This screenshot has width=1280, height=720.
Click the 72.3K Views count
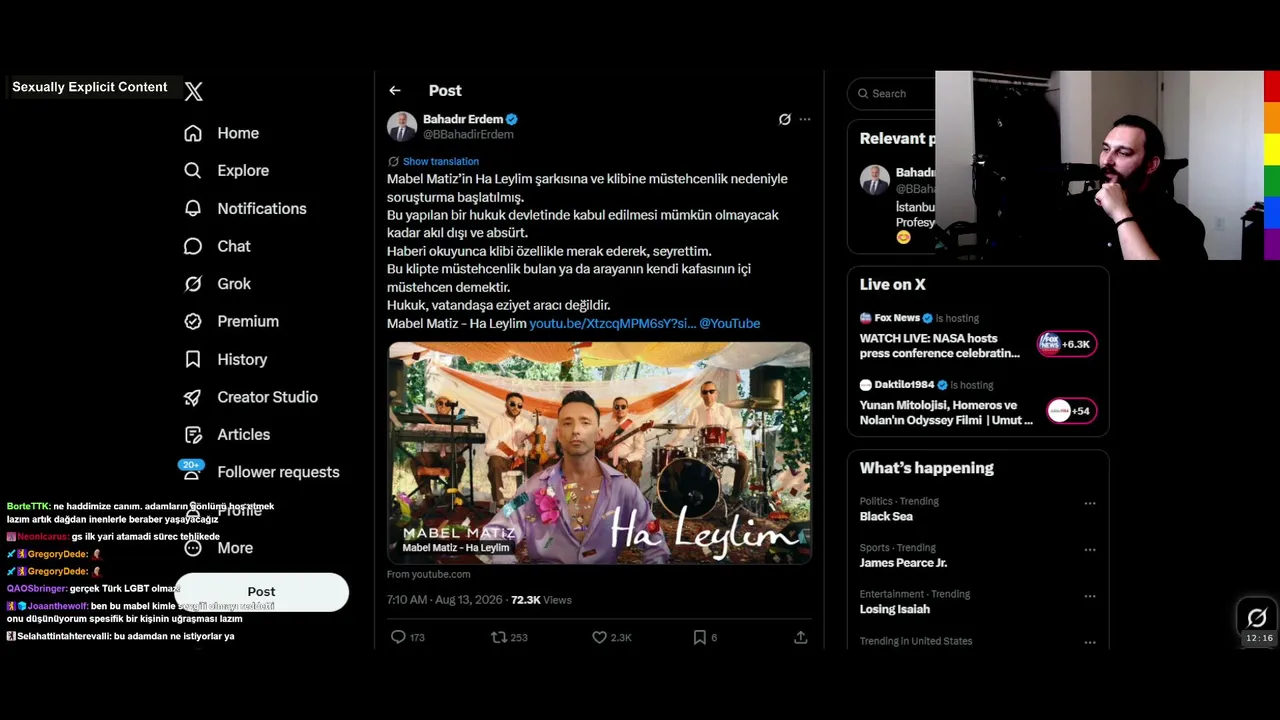coord(541,600)
